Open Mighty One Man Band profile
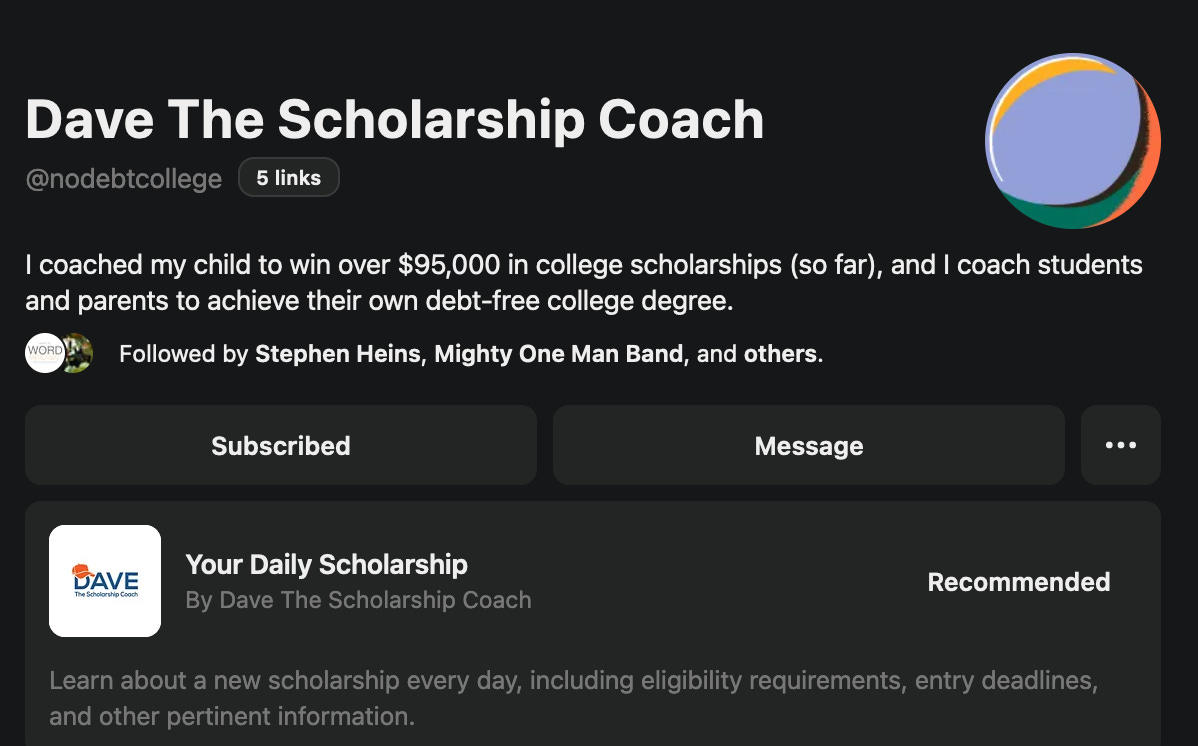This screenshot has width=1198, height=746. click(x=559, y=354)
